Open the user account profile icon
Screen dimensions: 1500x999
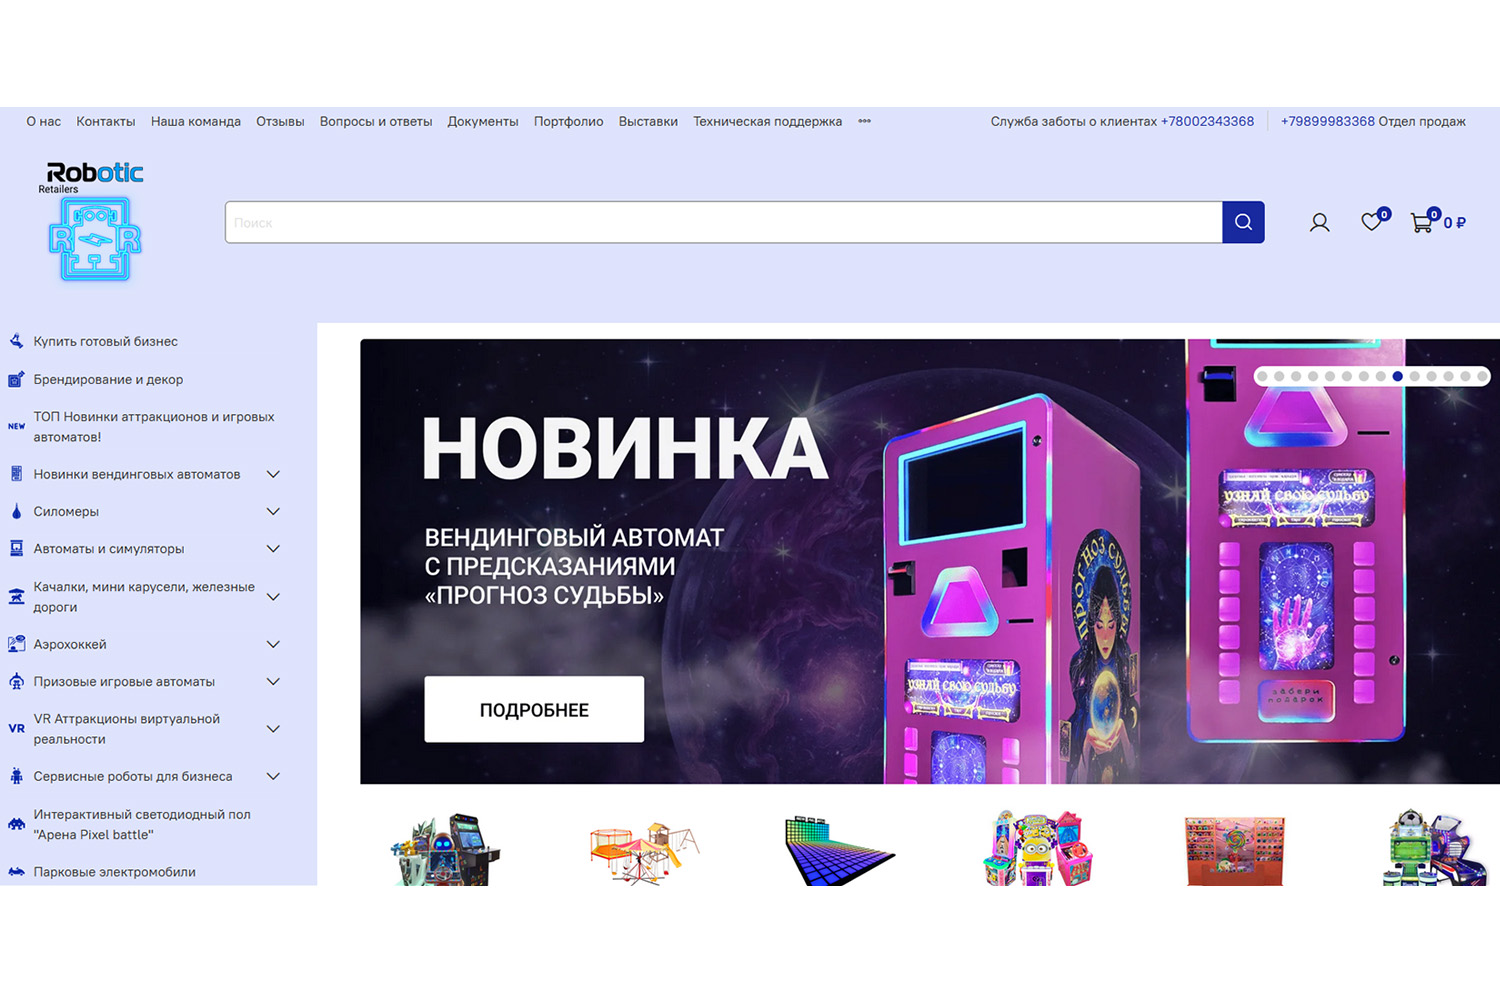click(x=1319, y=223)
